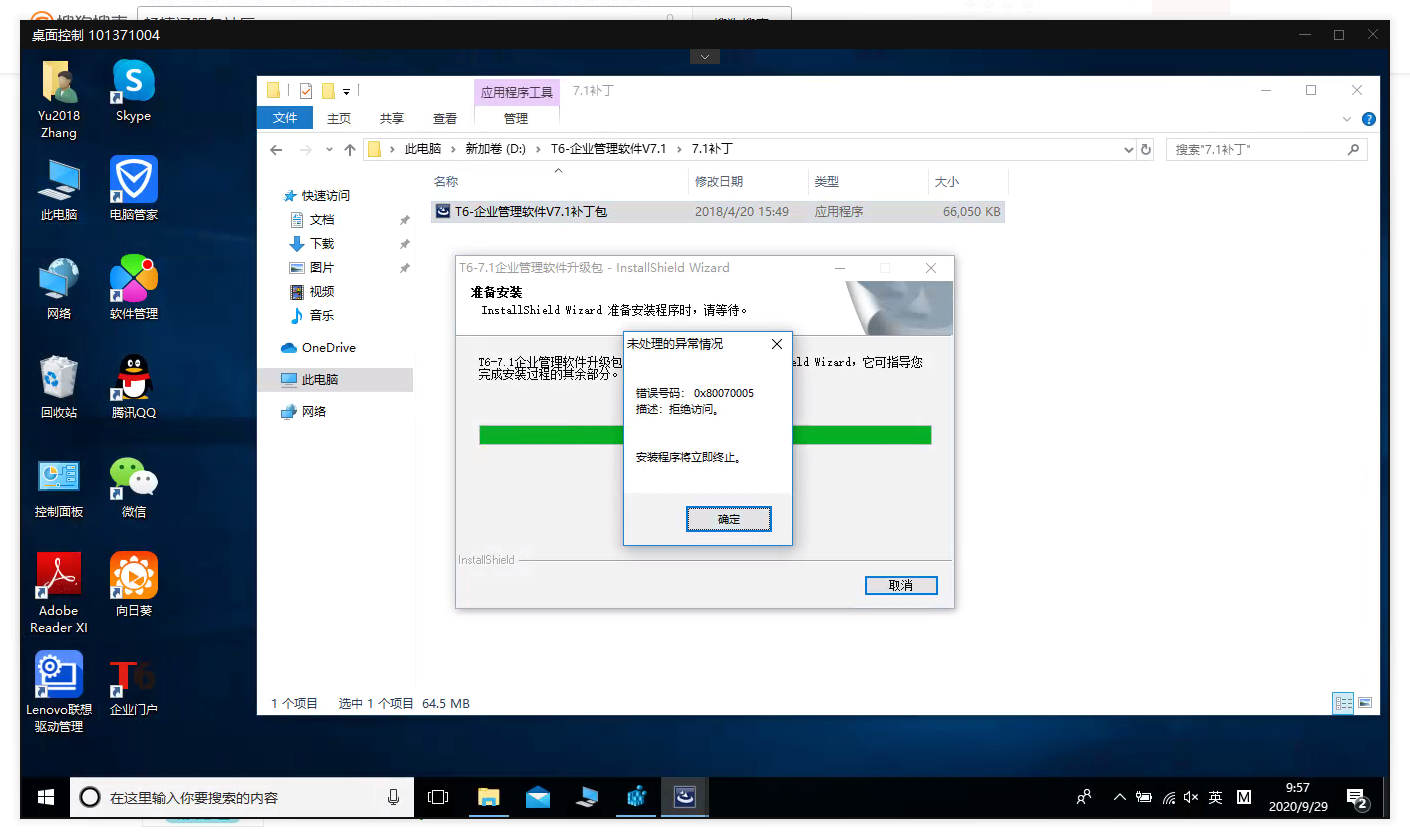
Task: Open the notification center icon
Action: 1357,797
